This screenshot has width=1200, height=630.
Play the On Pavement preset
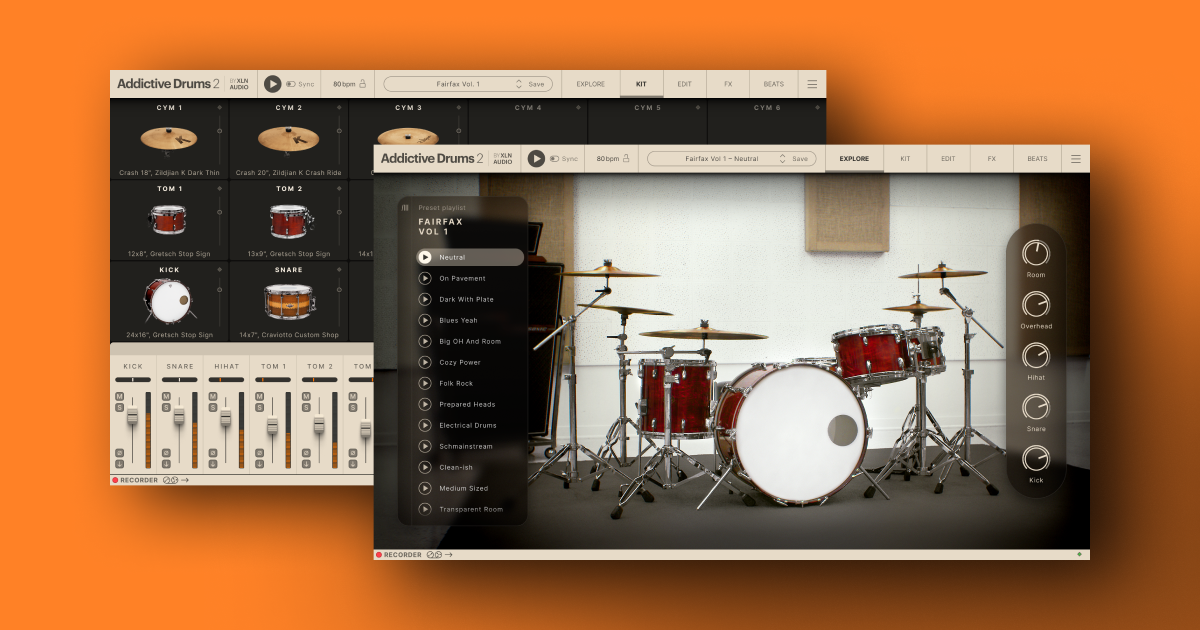click(425, 278)
